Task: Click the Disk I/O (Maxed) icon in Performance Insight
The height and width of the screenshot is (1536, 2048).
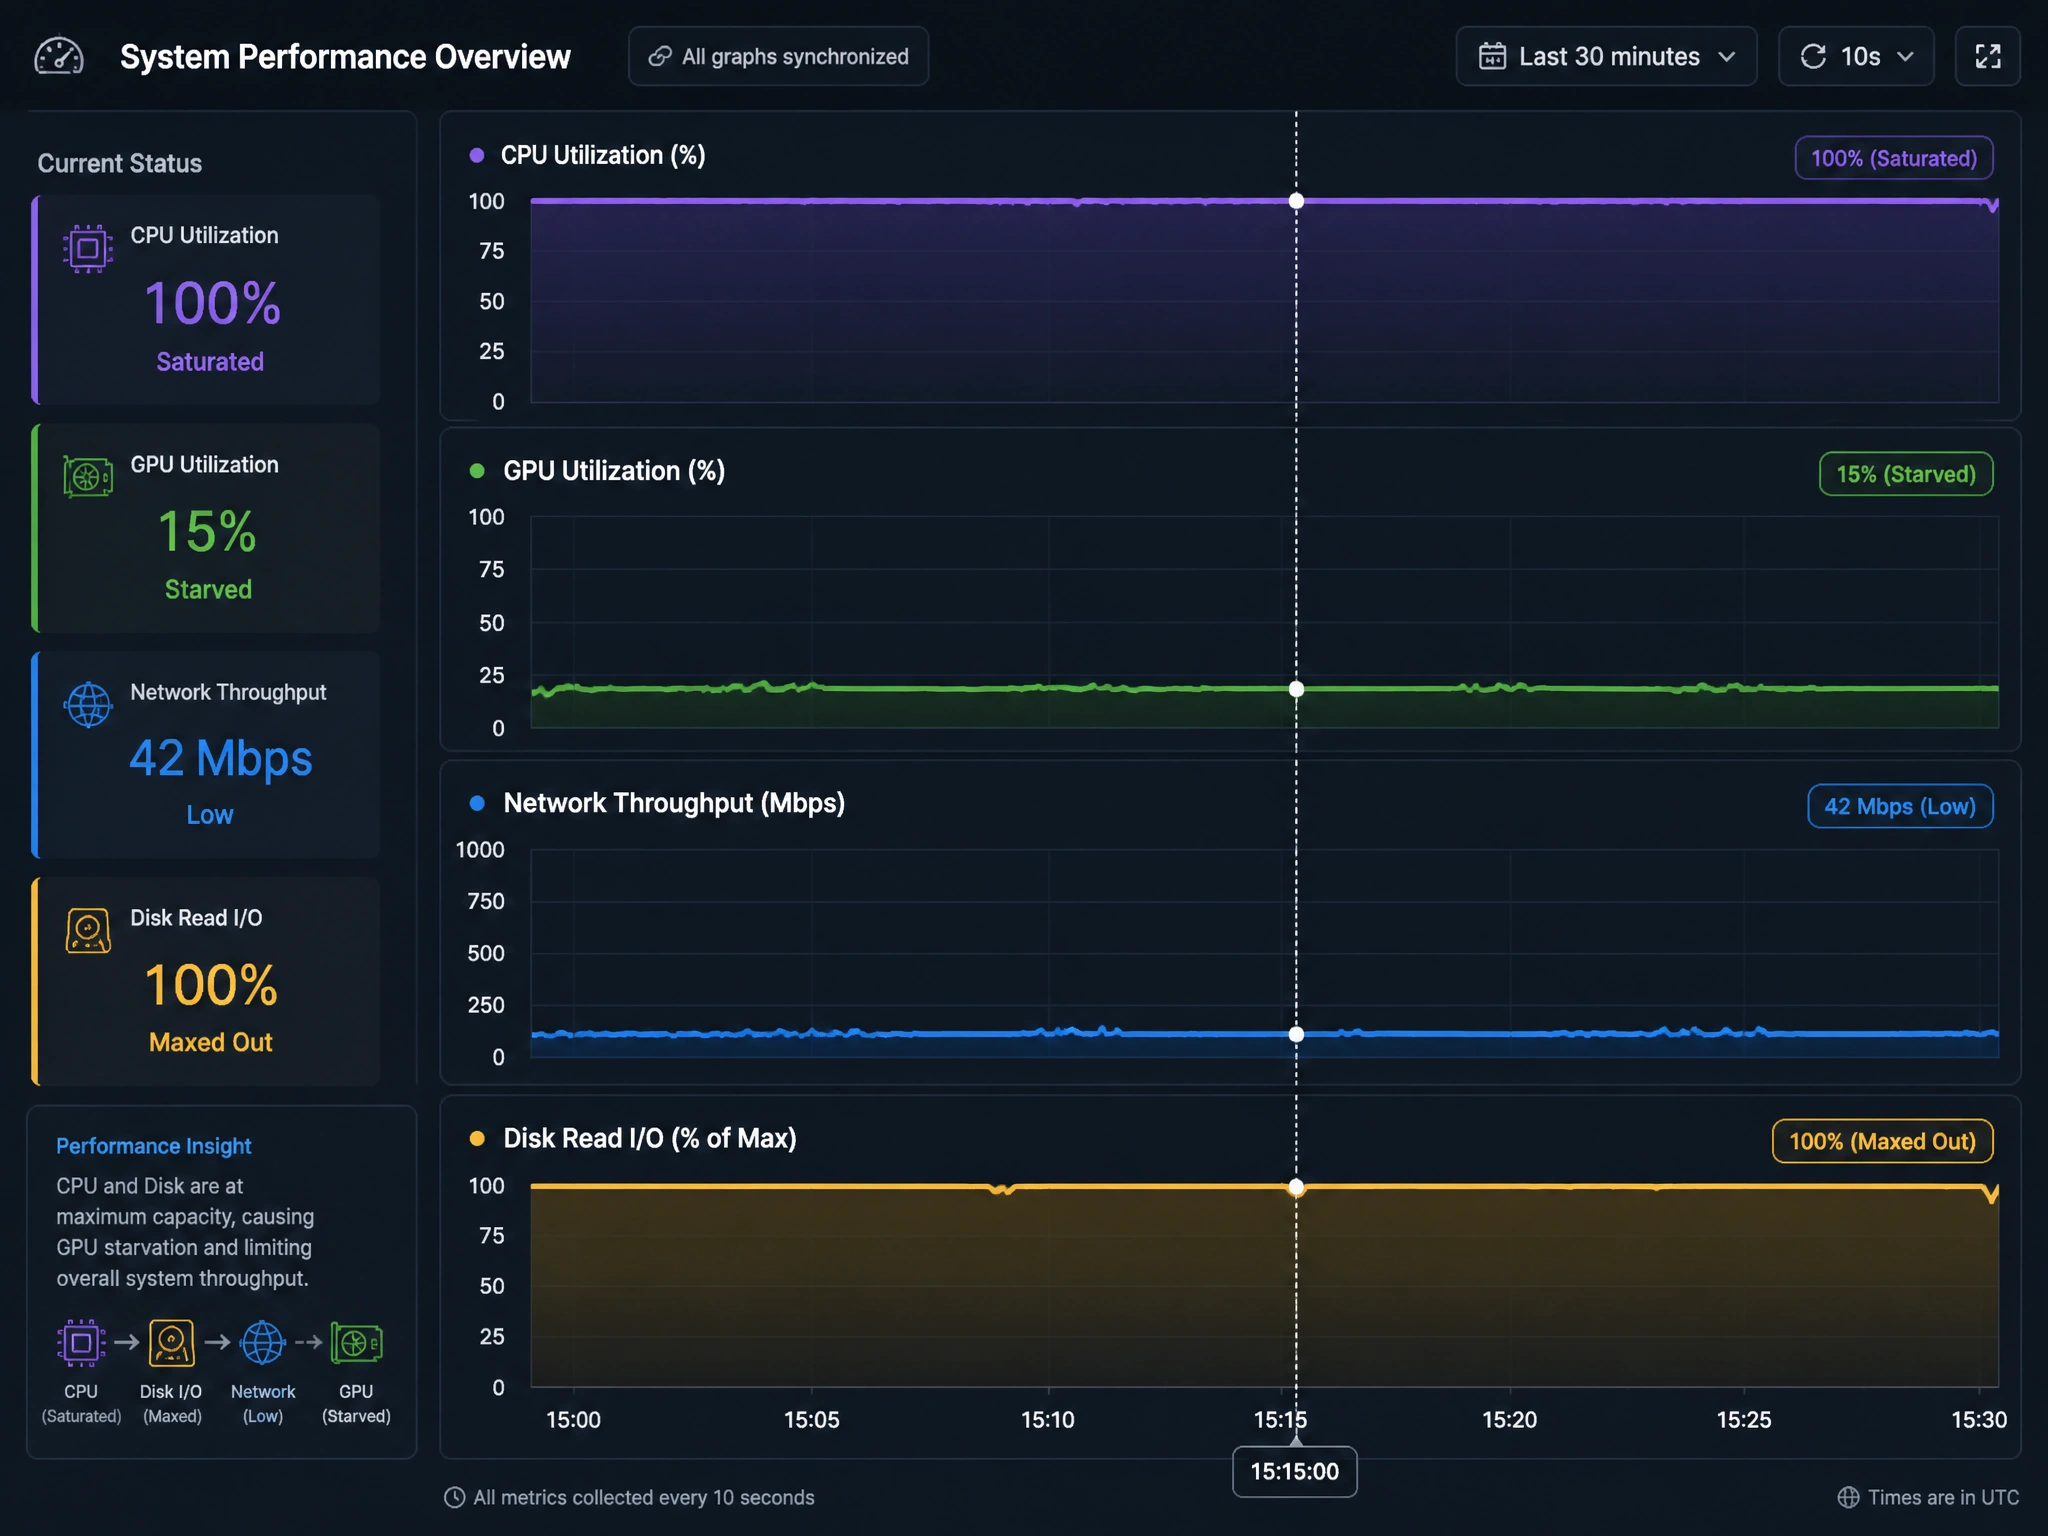Action: tap(171, 1343)
